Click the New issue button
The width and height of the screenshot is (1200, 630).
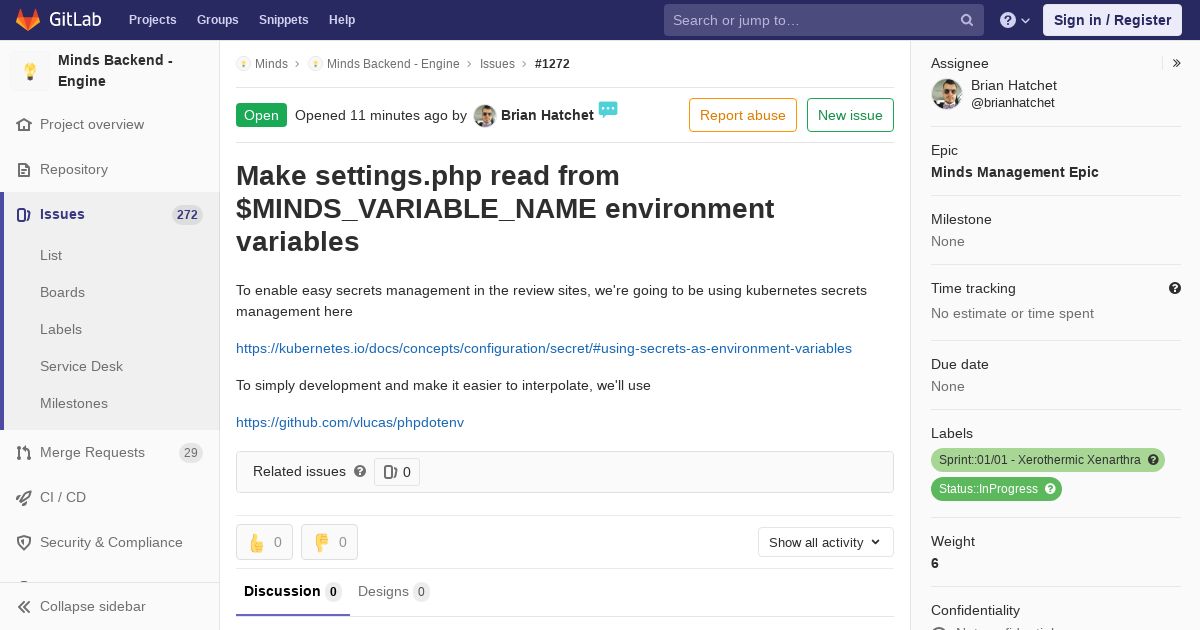tap(850, 115)
